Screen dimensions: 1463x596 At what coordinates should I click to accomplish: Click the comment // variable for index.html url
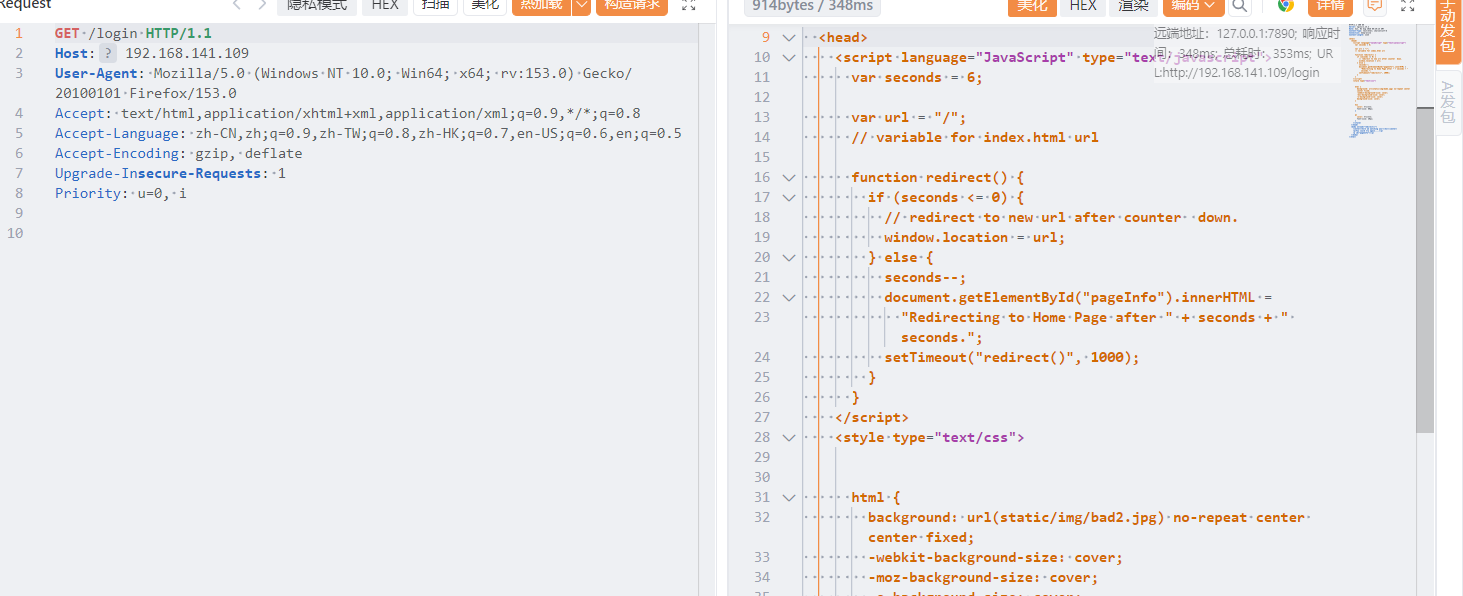[x=975, y=137]
